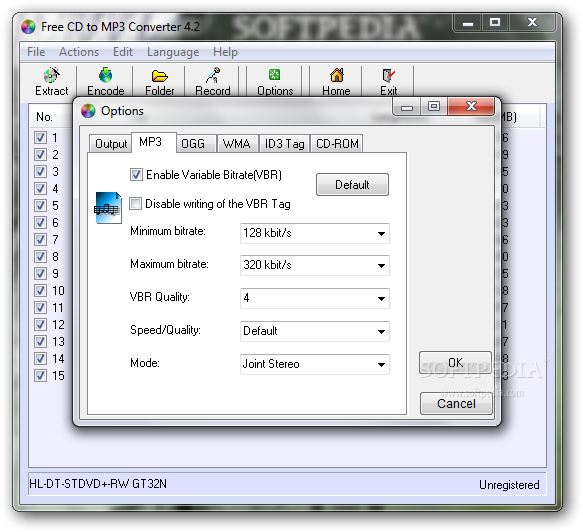Screen dimensions: 583x532
Task: Toggle track 2 checkbox
Action: point(41,154)
